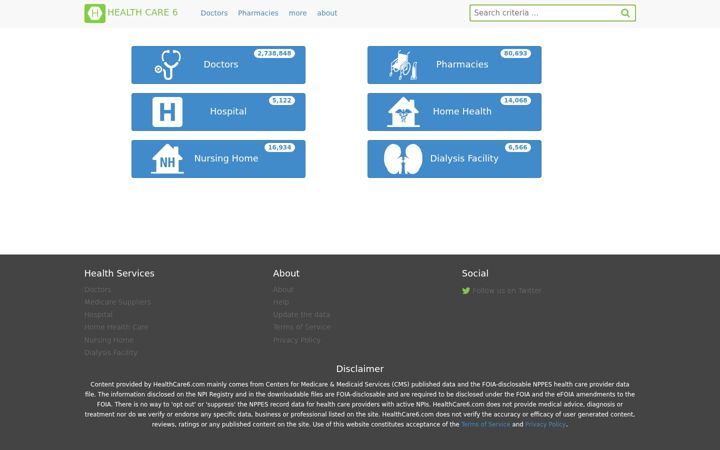The height and width of the screenshot is (450, 720).
Task: Open the Doctors menu item in header
Action: pos(214,13)
